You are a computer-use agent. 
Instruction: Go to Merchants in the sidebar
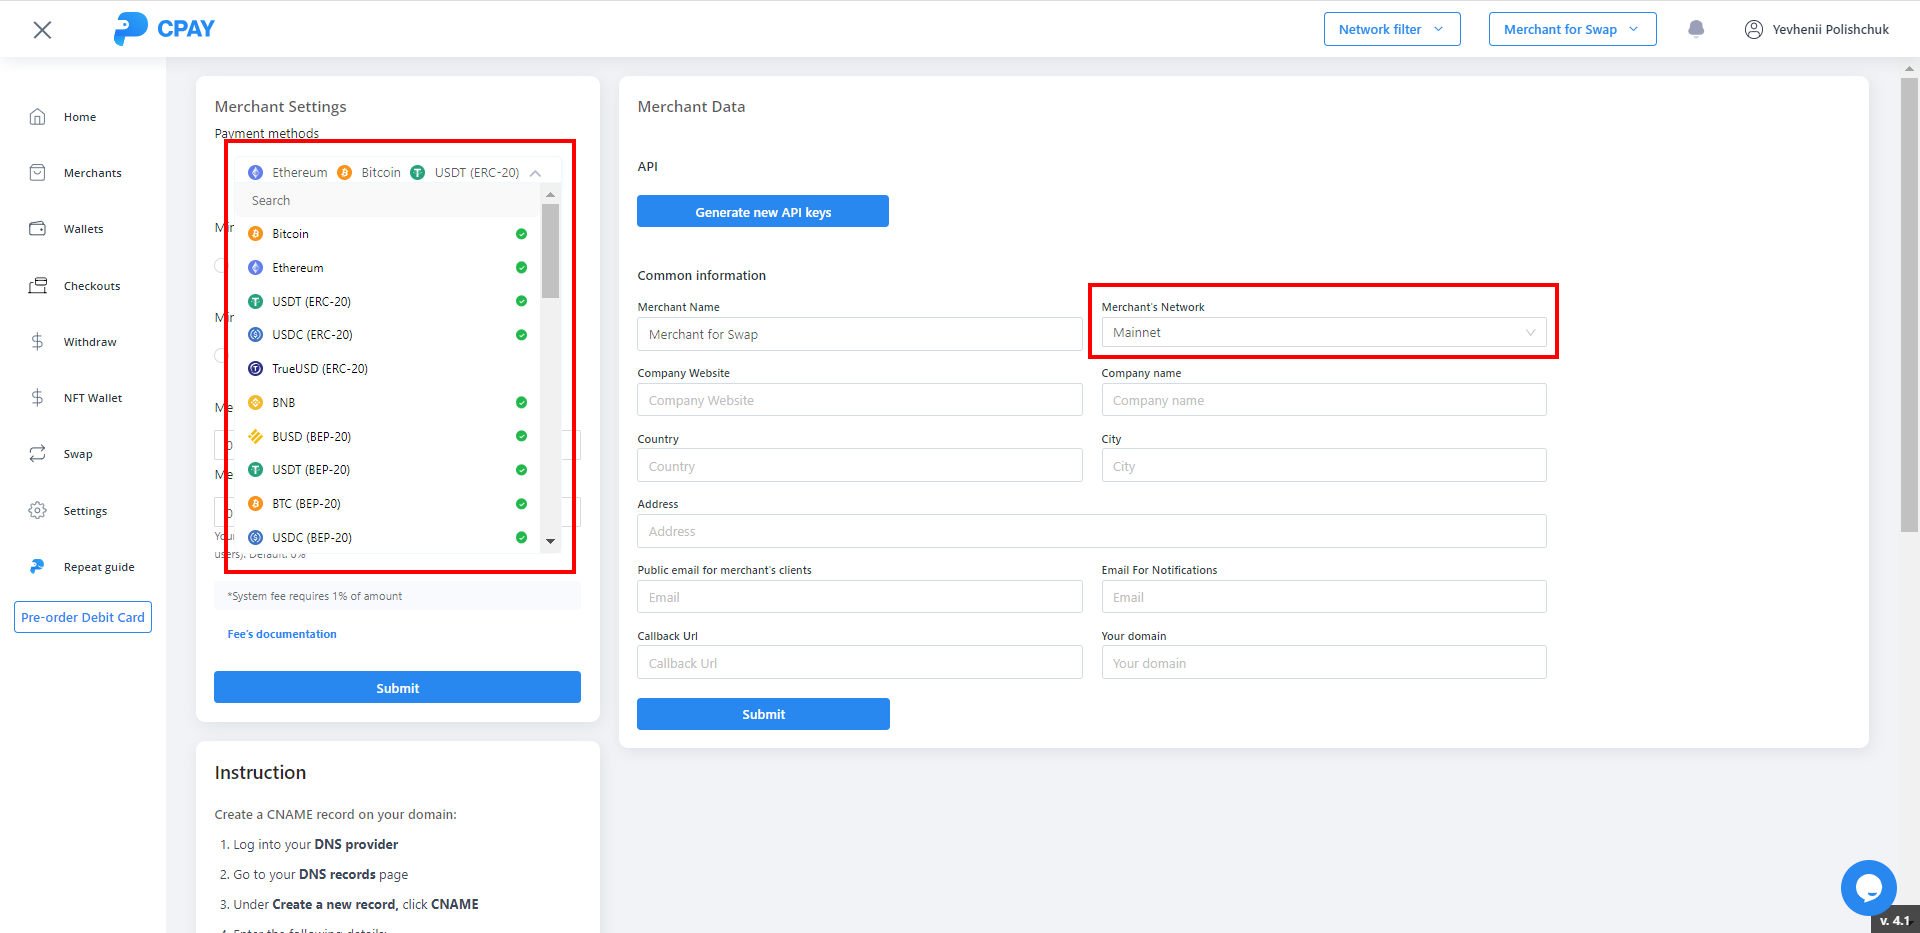pyautogui.click(x=92, y=173)
